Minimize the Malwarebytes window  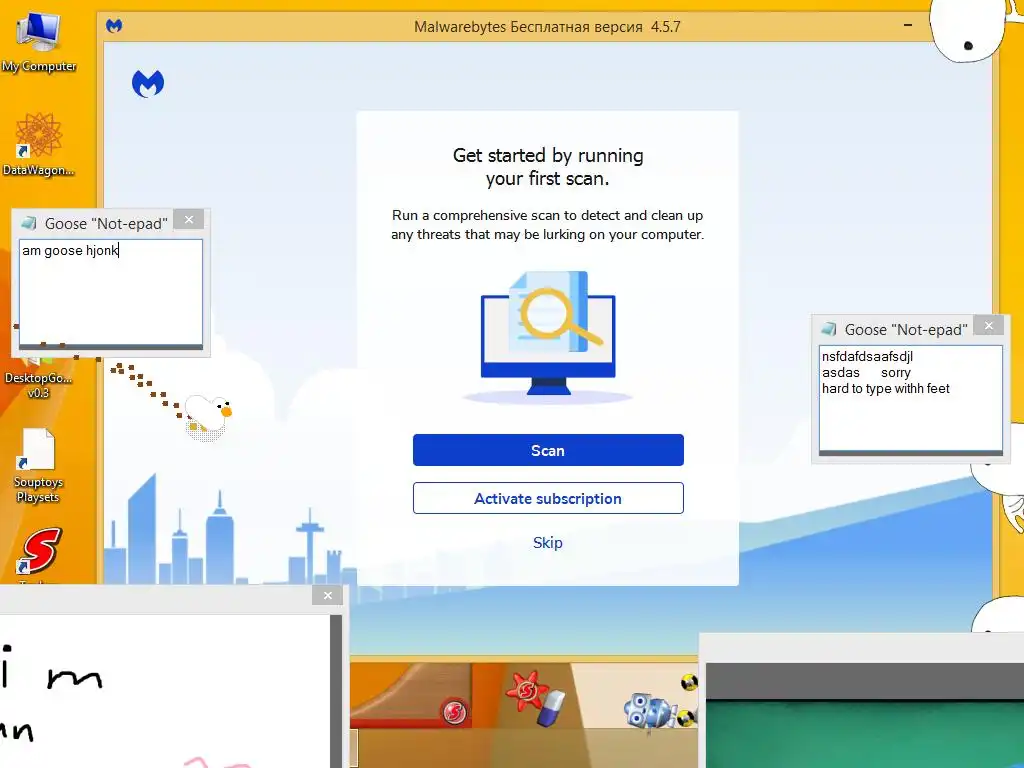pyautogui.click(x=908, y=25)
